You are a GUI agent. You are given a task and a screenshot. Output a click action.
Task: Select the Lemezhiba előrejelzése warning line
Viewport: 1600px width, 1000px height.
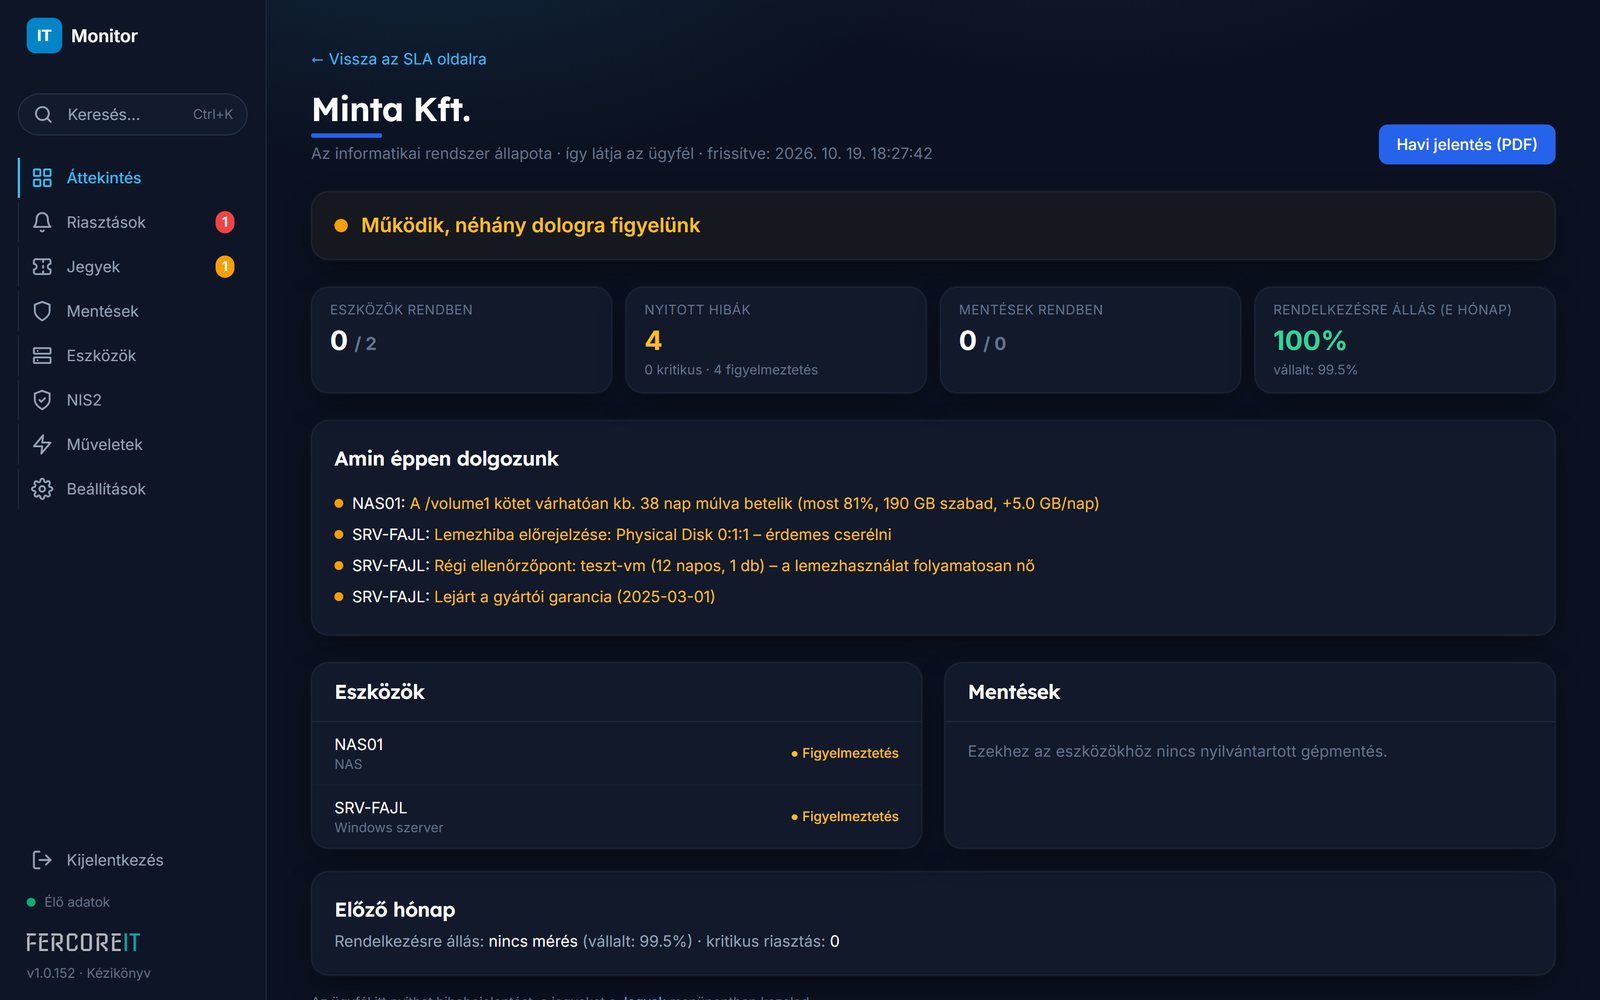(612, 535)
